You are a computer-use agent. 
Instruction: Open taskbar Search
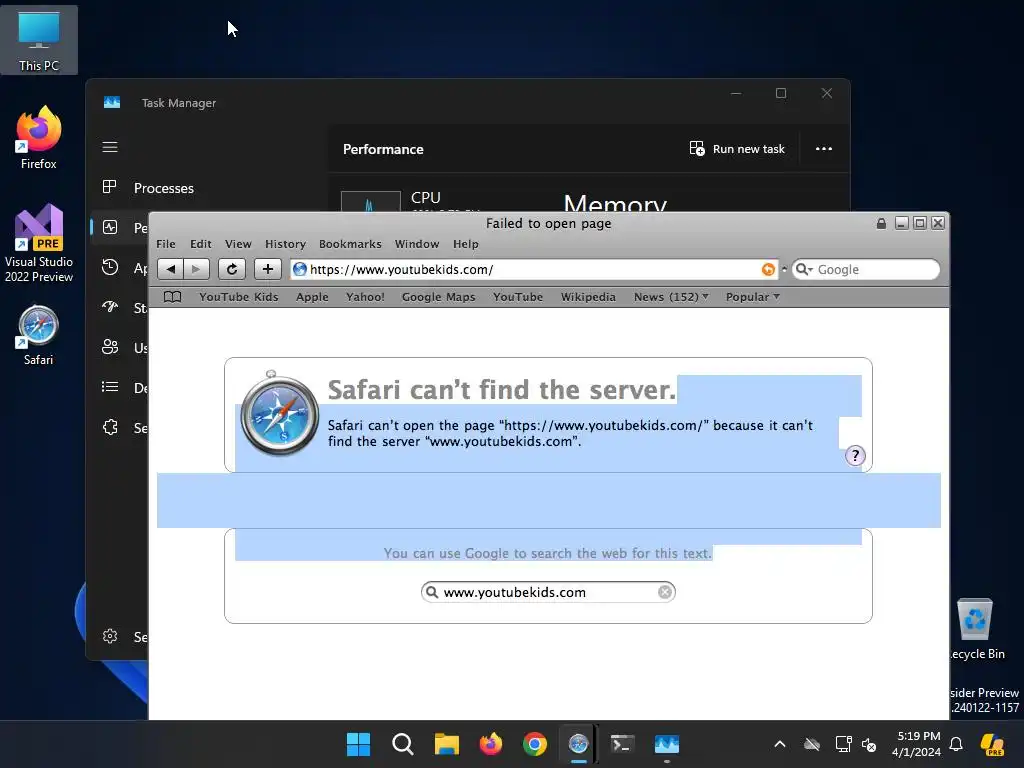point(402,744)
